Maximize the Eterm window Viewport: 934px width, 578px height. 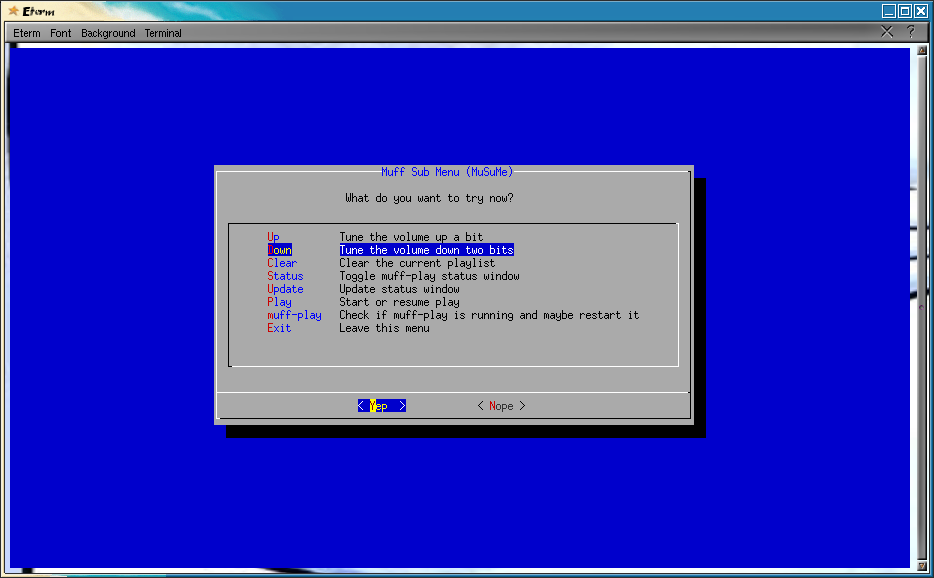point(905,11)
